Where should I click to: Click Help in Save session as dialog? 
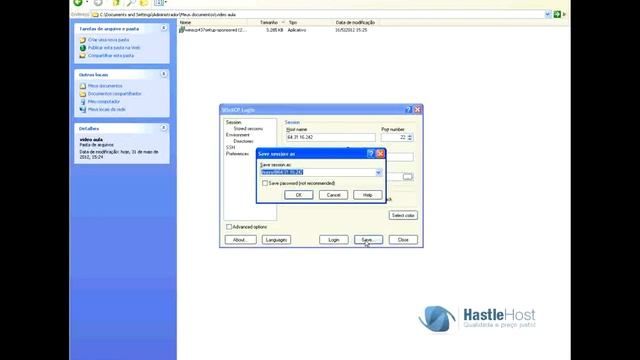(368, 195)
